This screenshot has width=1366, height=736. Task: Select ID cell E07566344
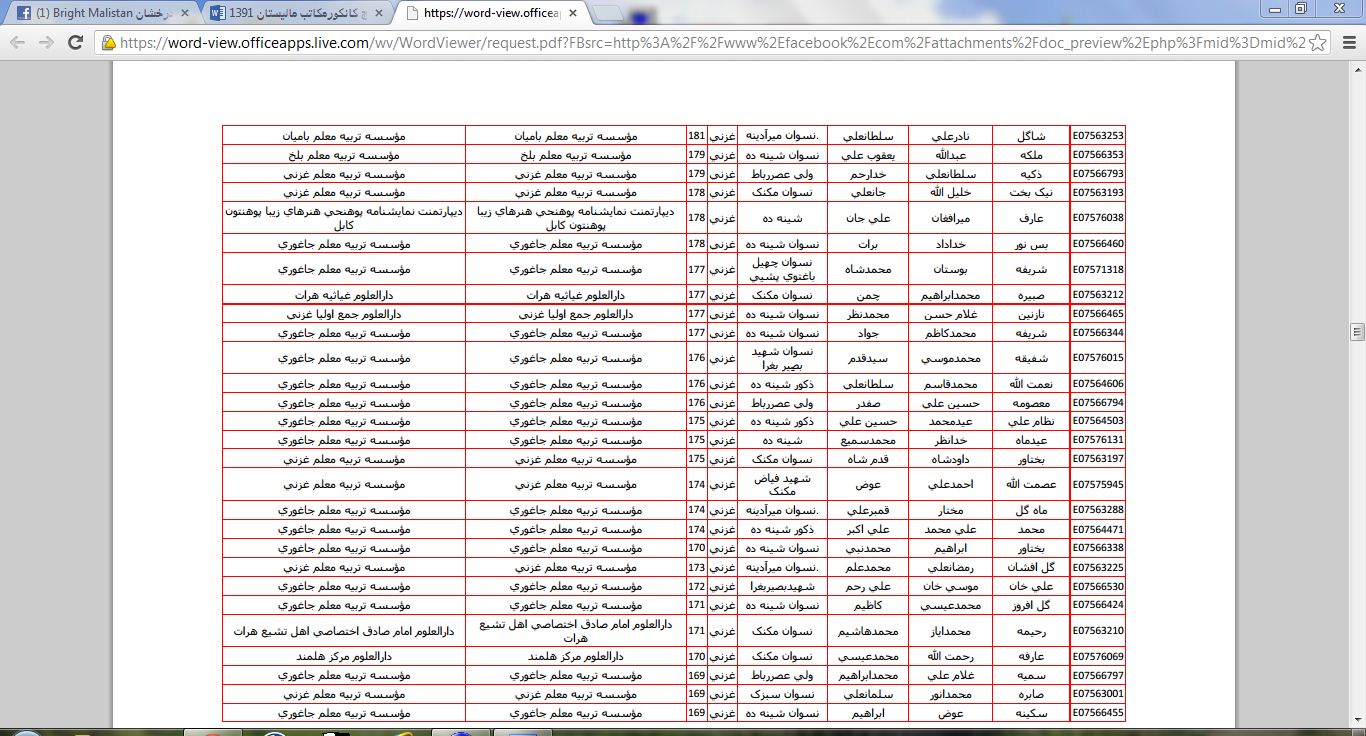[1097, 333]
